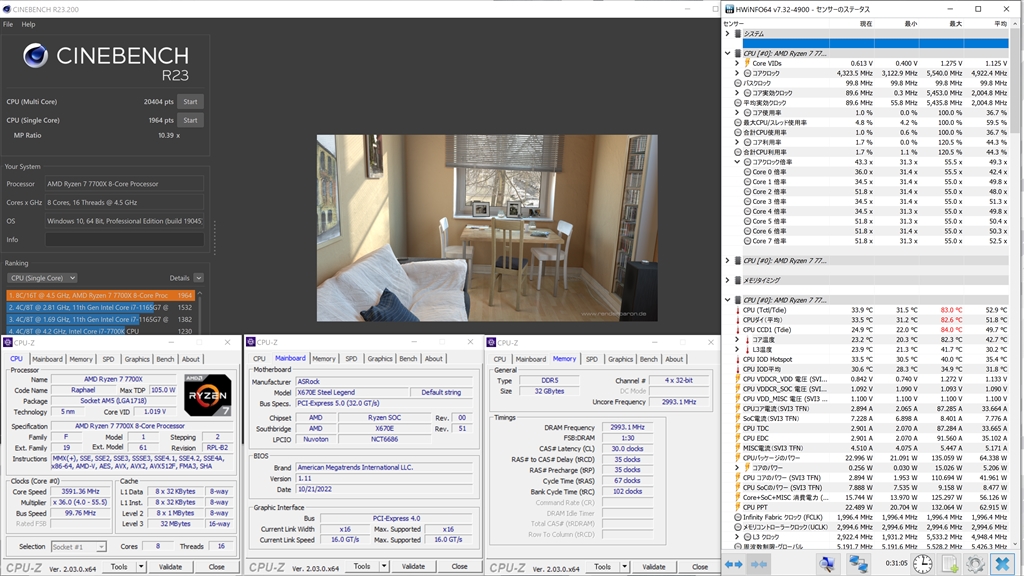Screen dimensions: 1024x576
Task: Click the Cinebench title bar app icon
Action: tap(7, 9)
